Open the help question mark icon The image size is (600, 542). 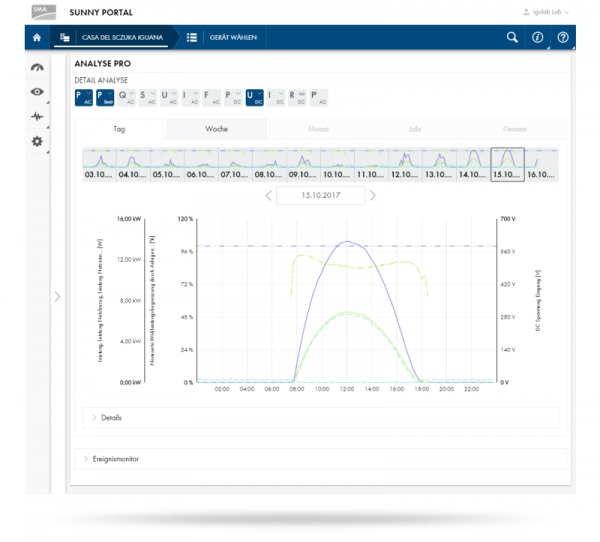[563, 38]
